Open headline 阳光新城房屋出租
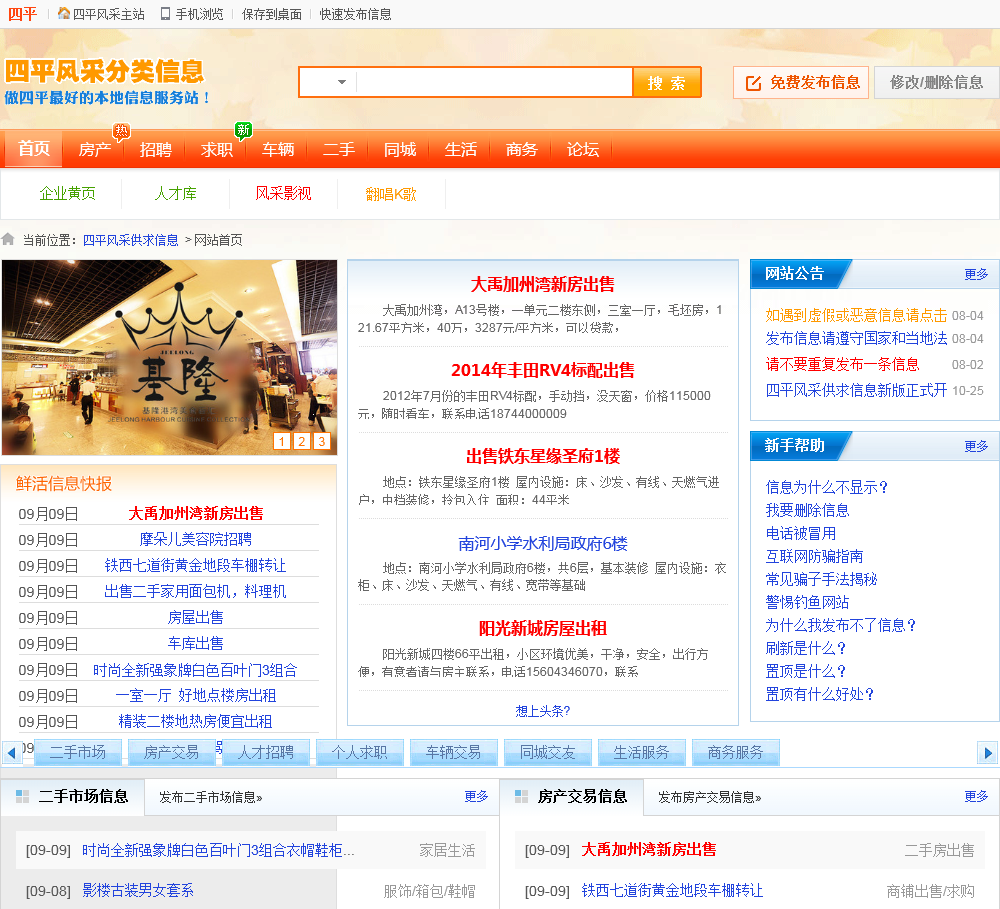This screenshot has width=1000, height=909. pos(543,628)
